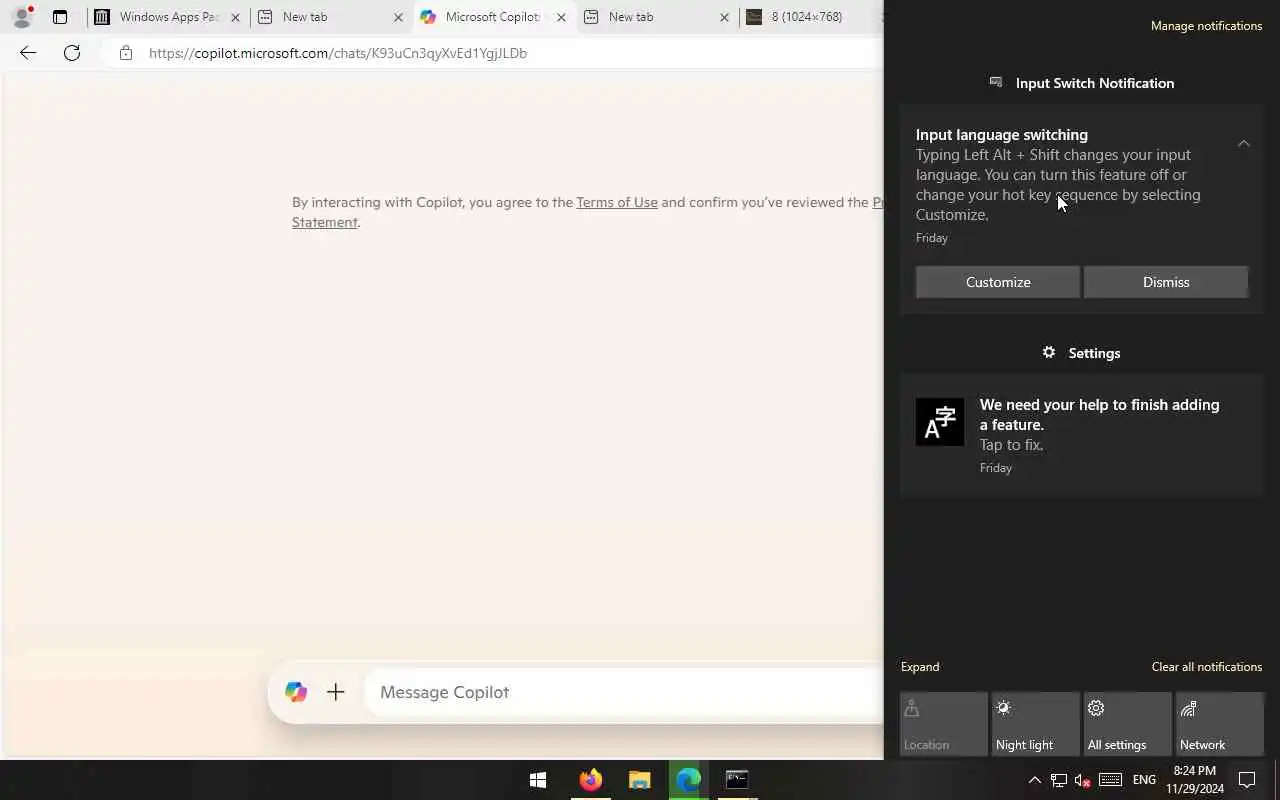The width and height of the screenshot is (1280, 800).
Task: Close the Action Center notification icon
Action: (1247, 780)
